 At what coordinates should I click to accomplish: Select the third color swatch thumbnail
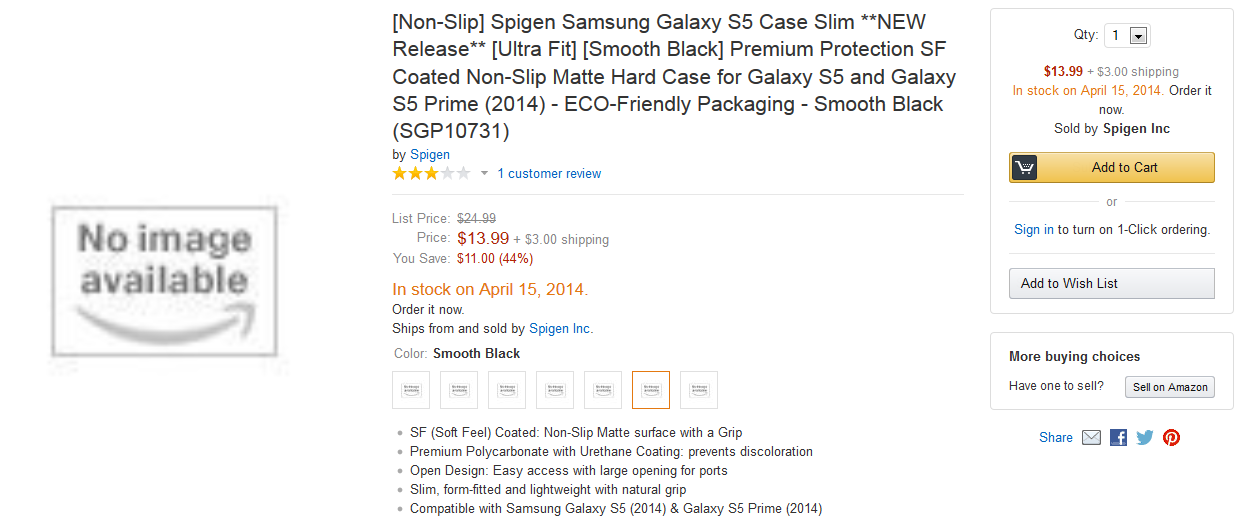tap(507, 390)
